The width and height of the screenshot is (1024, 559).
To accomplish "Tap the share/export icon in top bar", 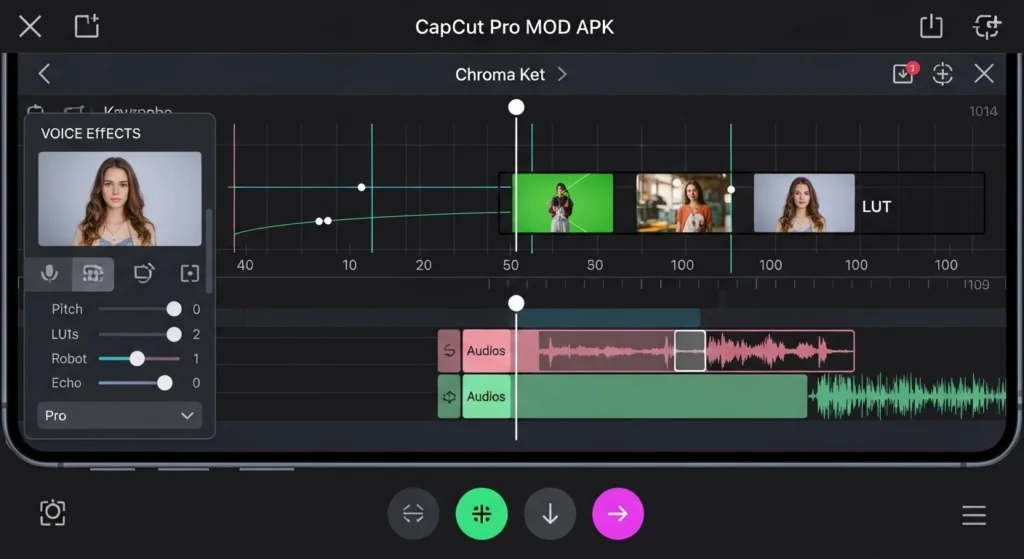I will (931, 26).
